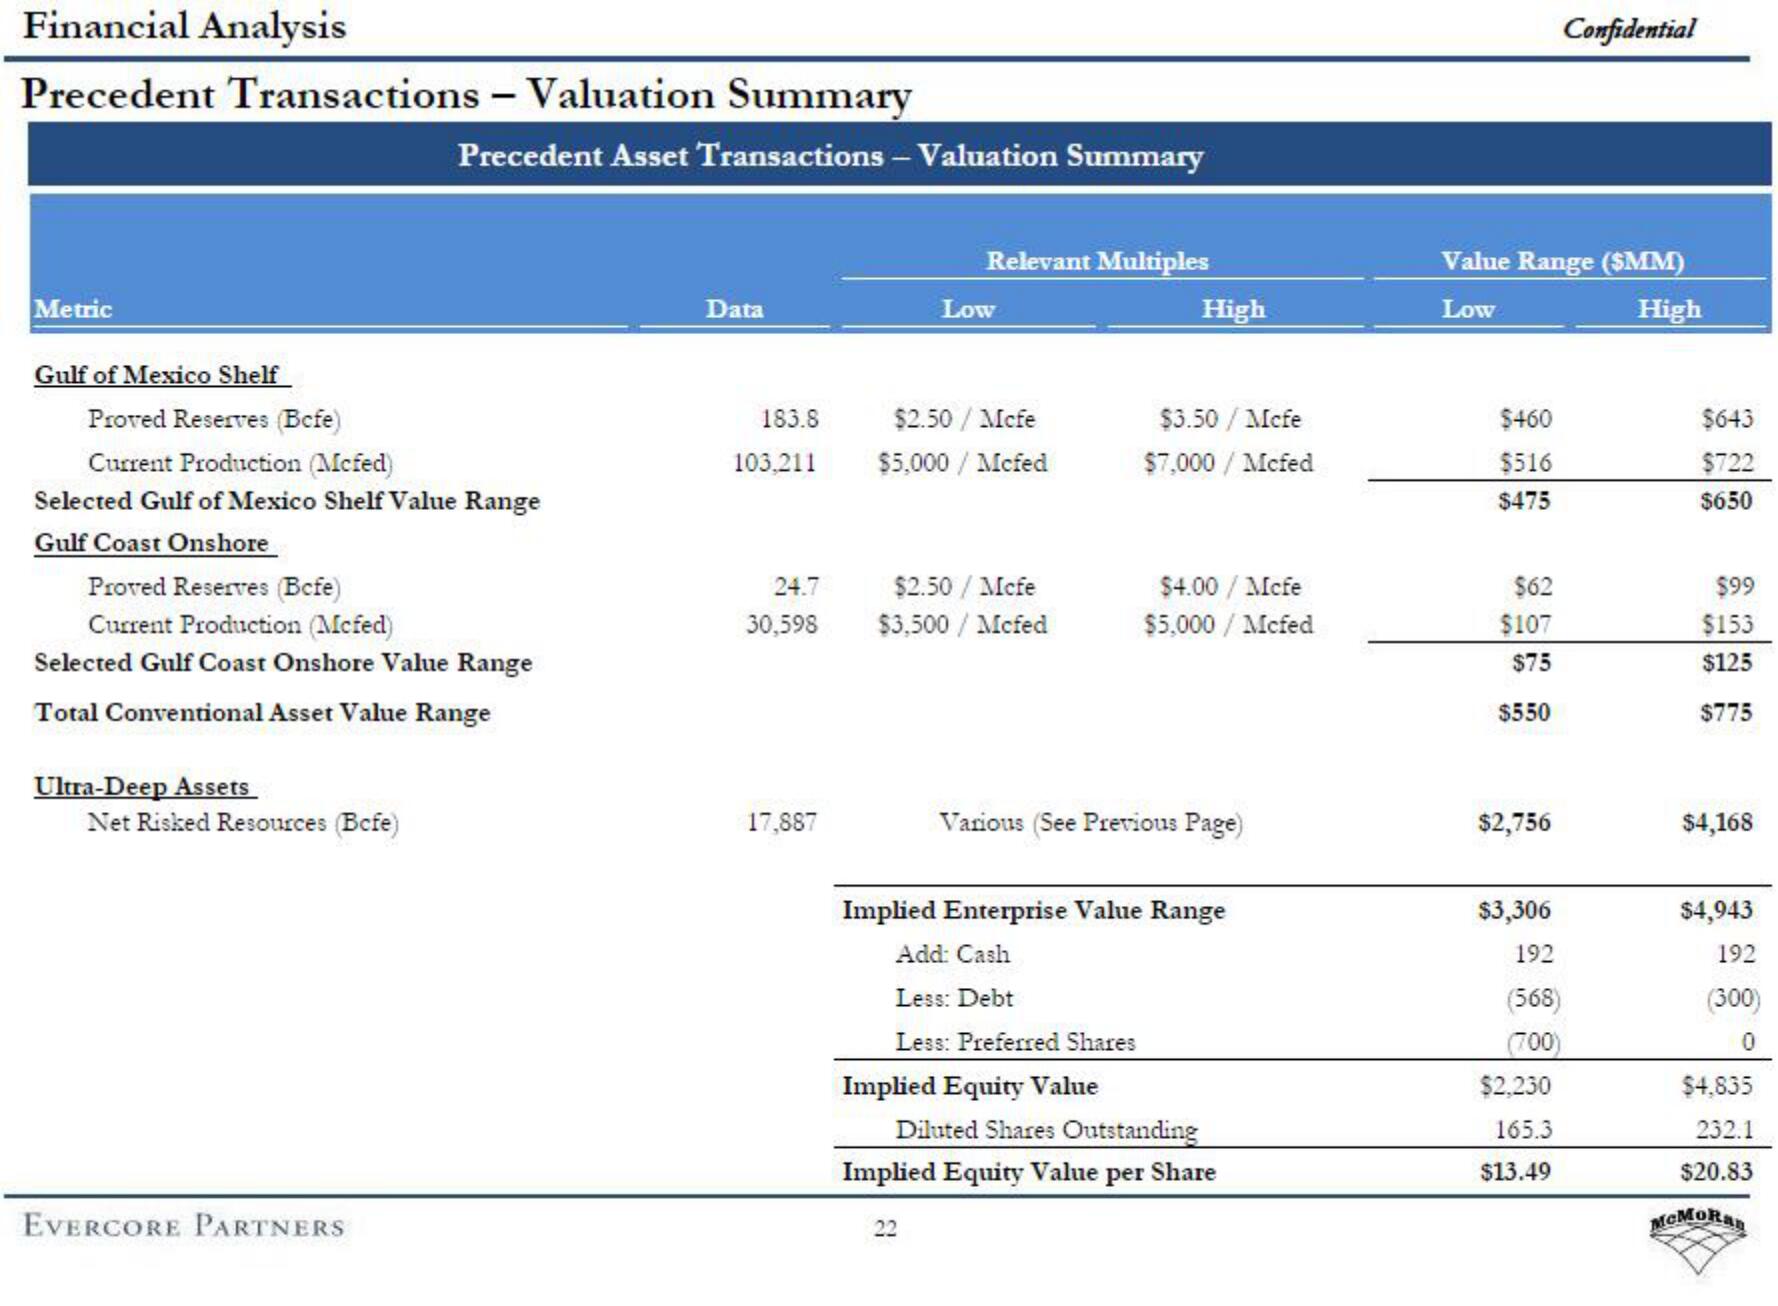This screenshot has height=1306, width=1778.
Task: Click the $13.49 per share value
Action: [x=1515, y=1172]
